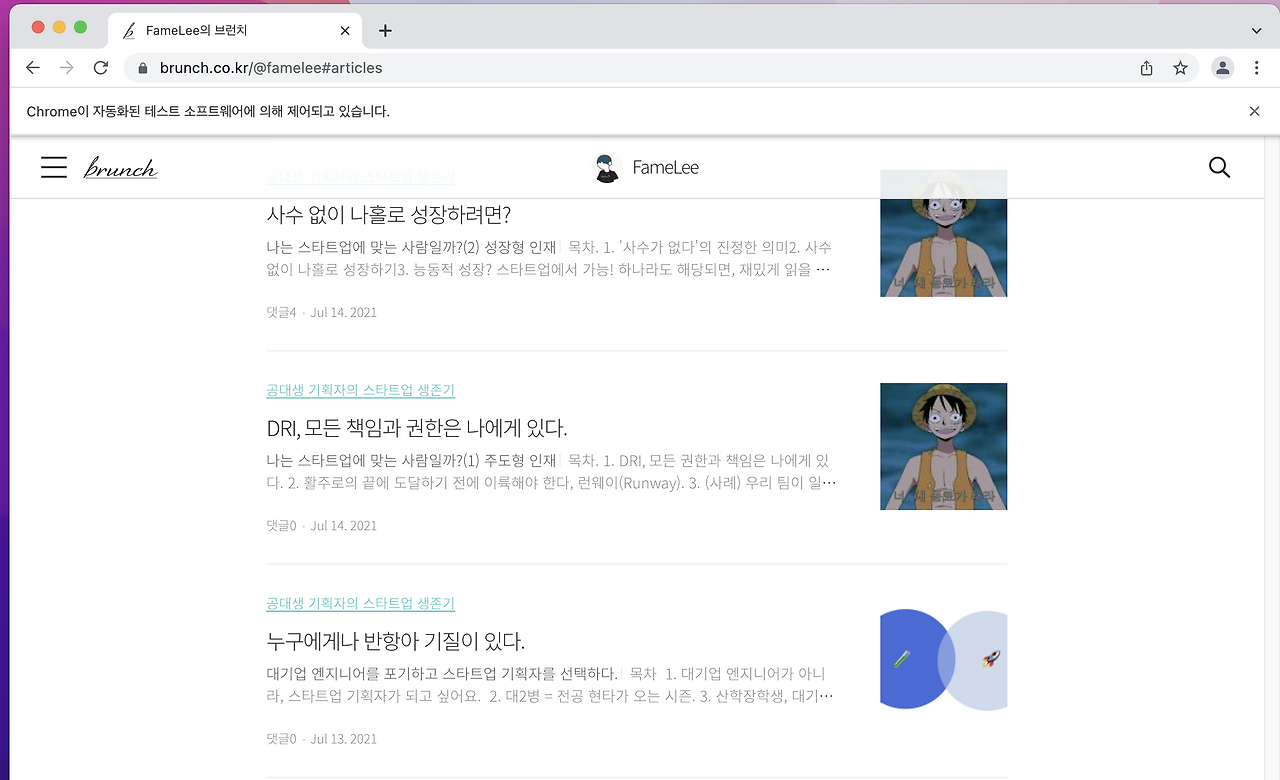The height and width of the screenshot is (780, 1280).
Task: Click the site lock icon in address bar
Action: point(142,69)
